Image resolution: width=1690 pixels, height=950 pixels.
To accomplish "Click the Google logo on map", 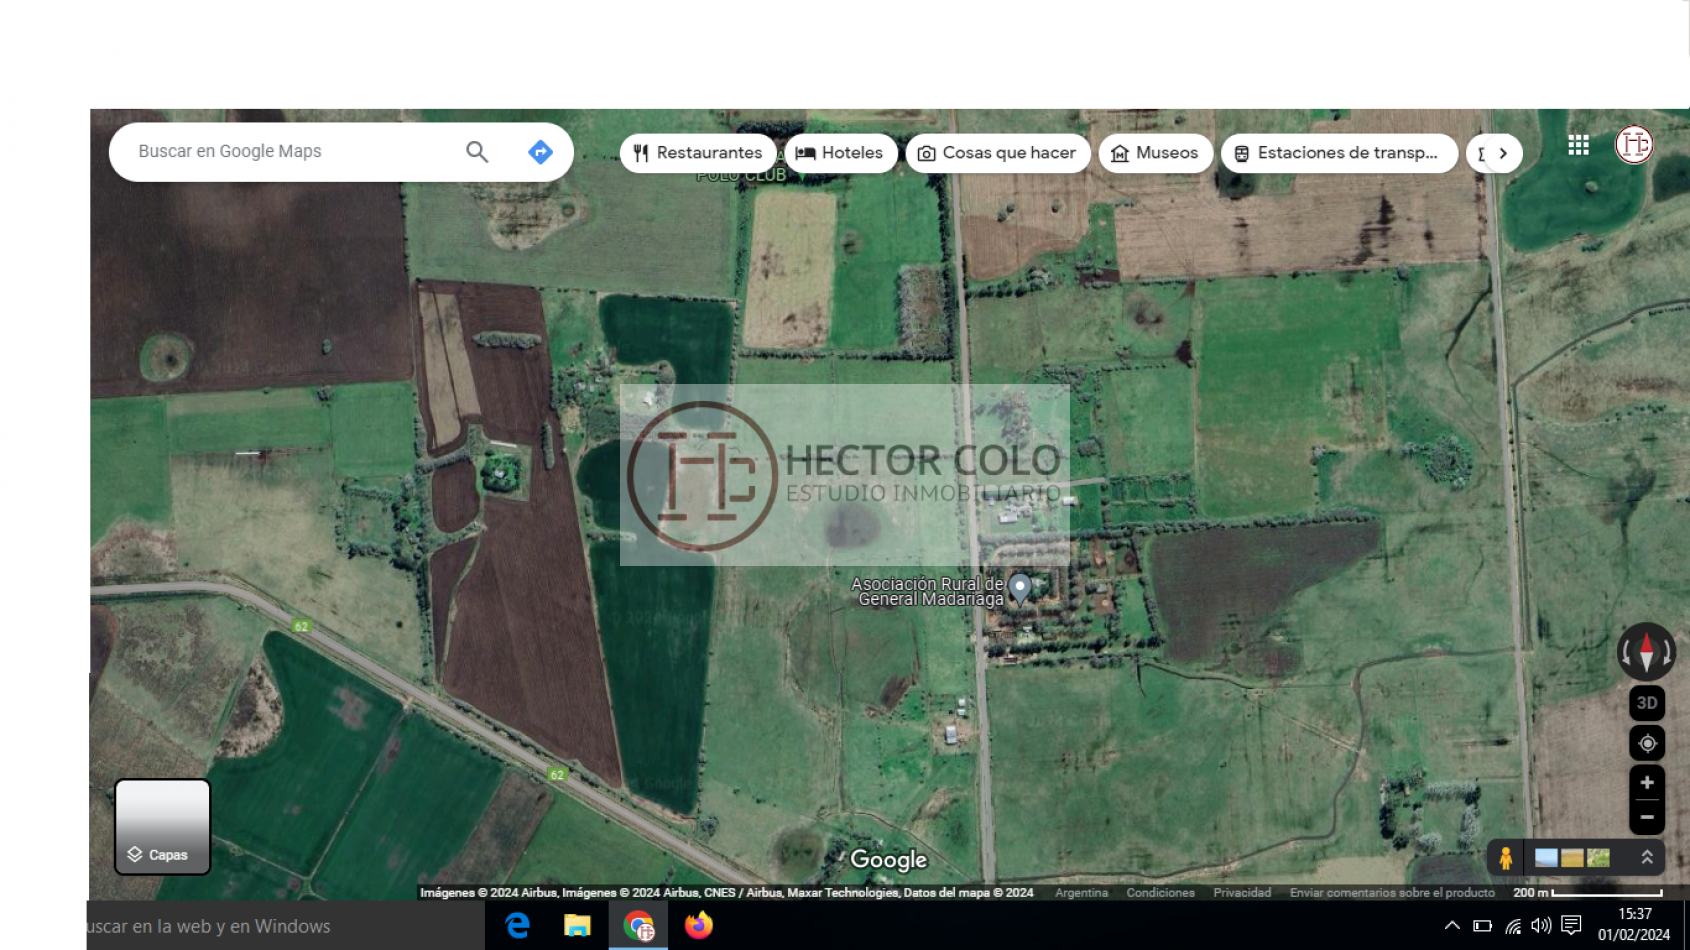I will click(x=888, y=860).
